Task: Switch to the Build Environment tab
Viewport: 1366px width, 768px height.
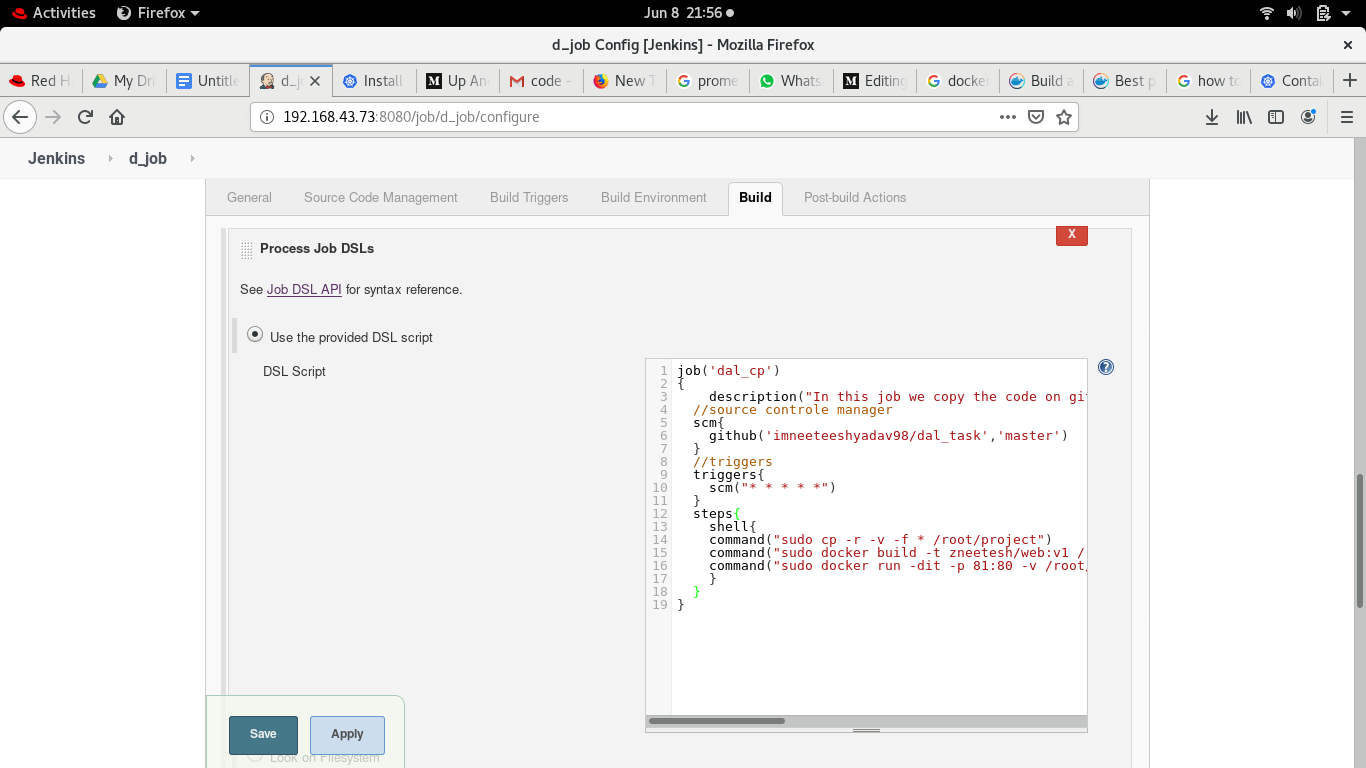Action: [654, 198]
